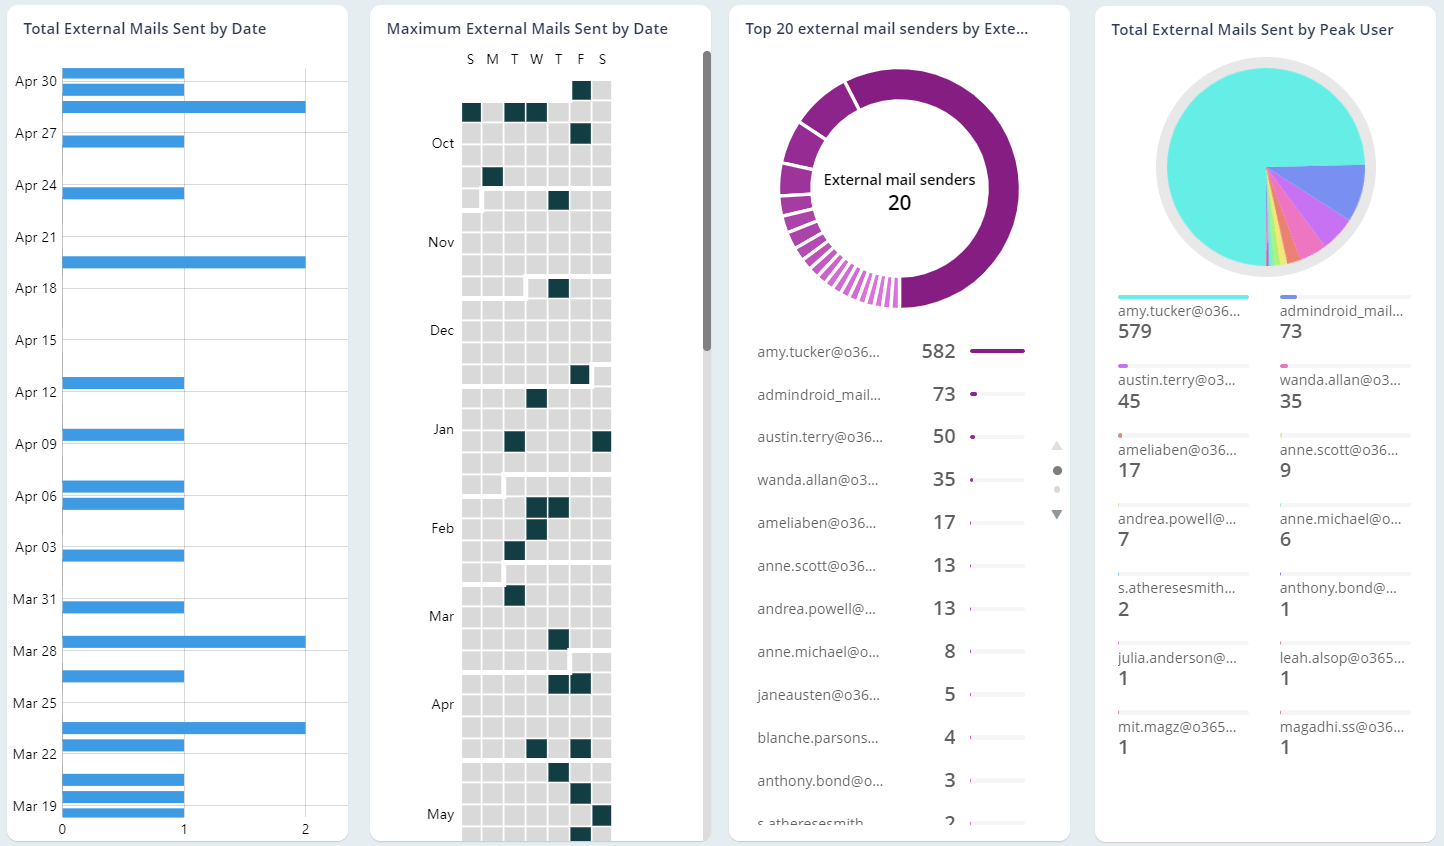This screenshot has width=1444, height=846.
Task: Click the legend scroll-down triangle arrow
Action: (1056, 515)
